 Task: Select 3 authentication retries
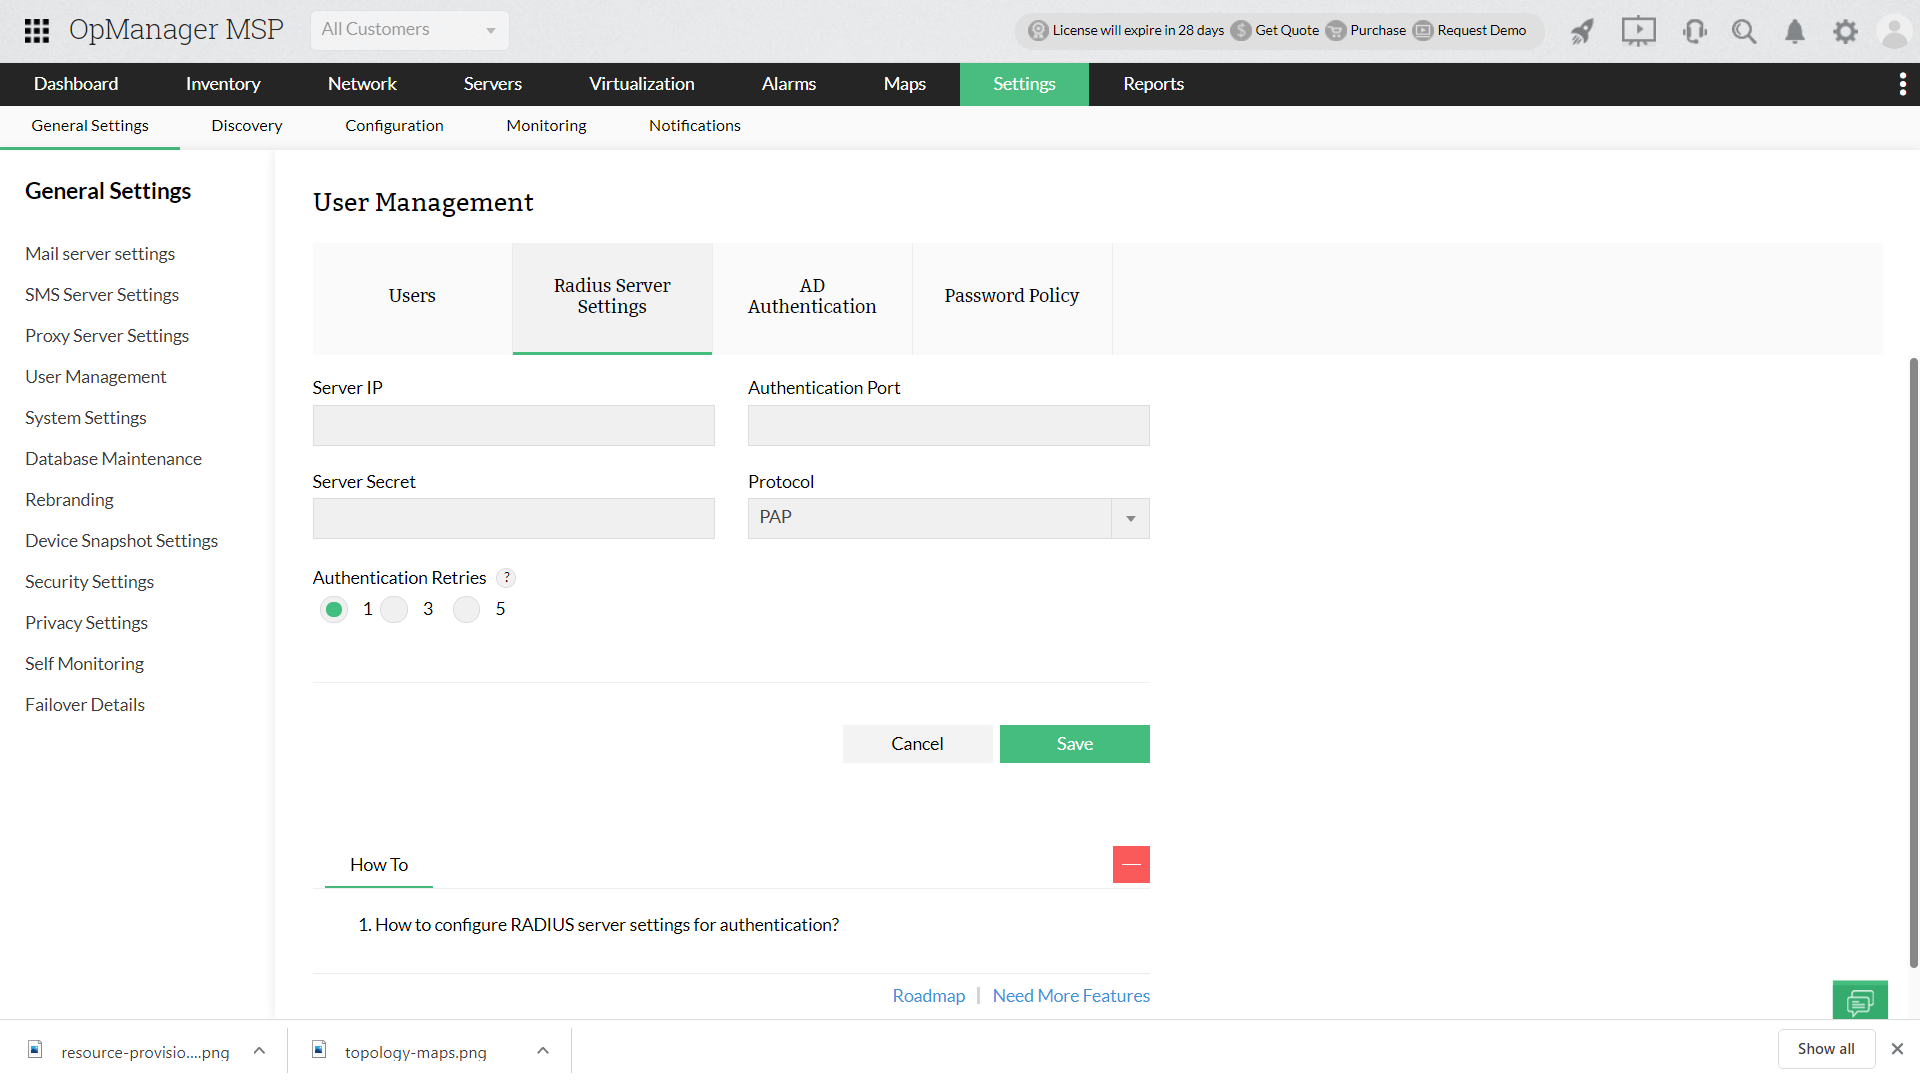[x=394, y=609]
